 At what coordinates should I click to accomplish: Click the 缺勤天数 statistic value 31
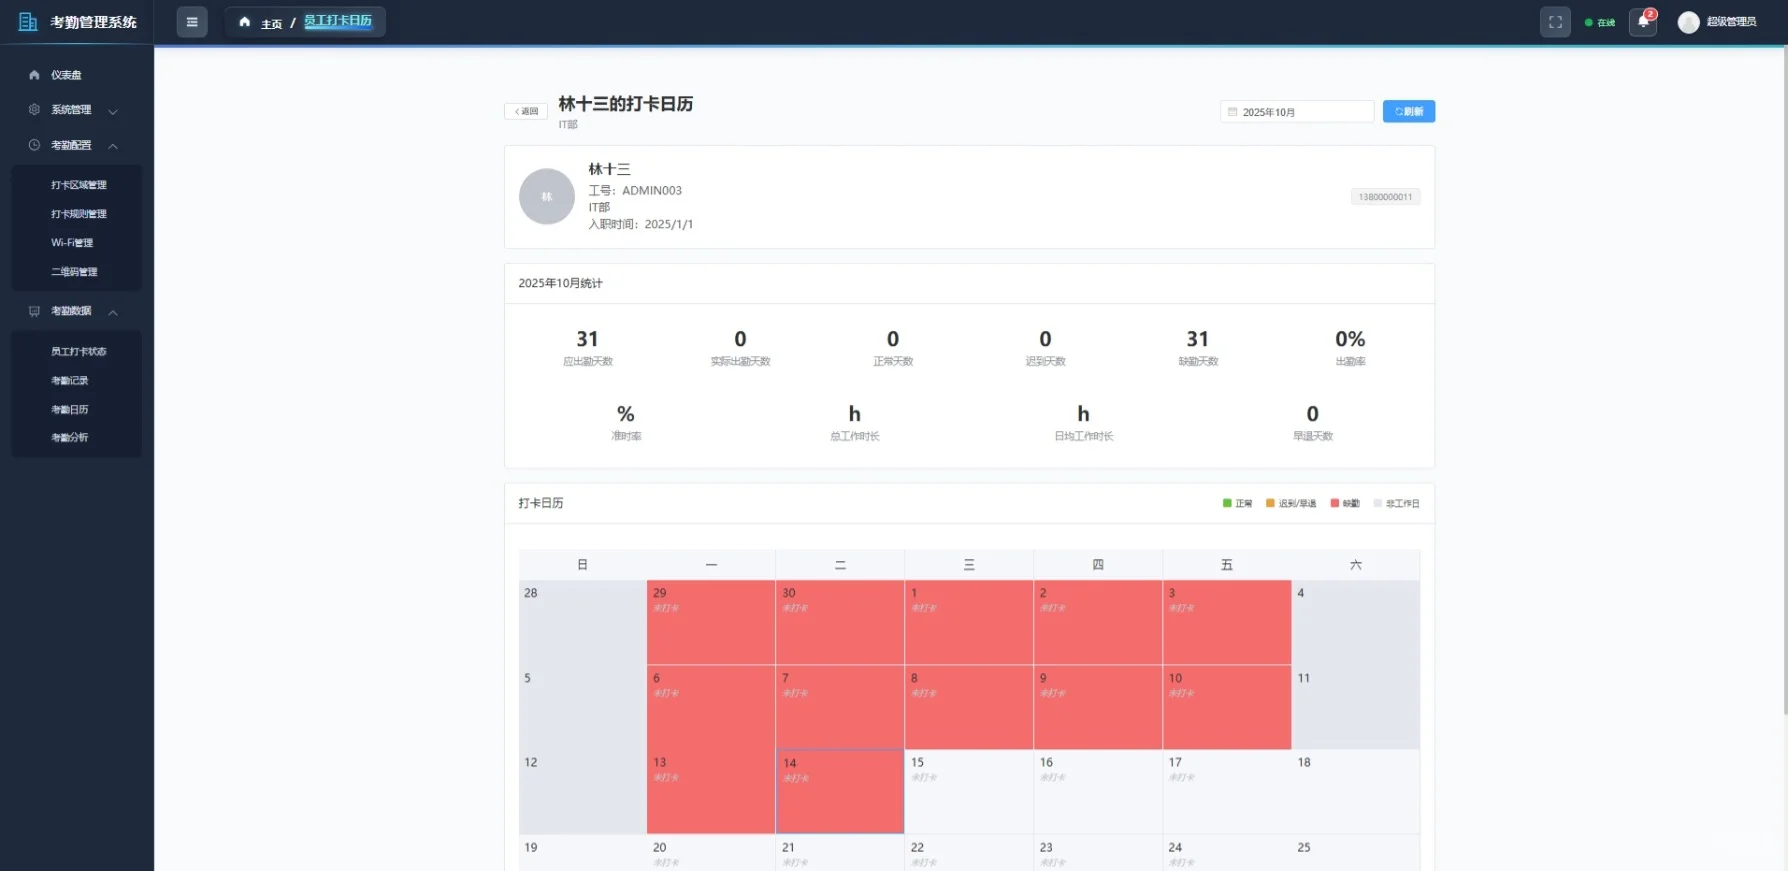click(x=1198, y=339)
